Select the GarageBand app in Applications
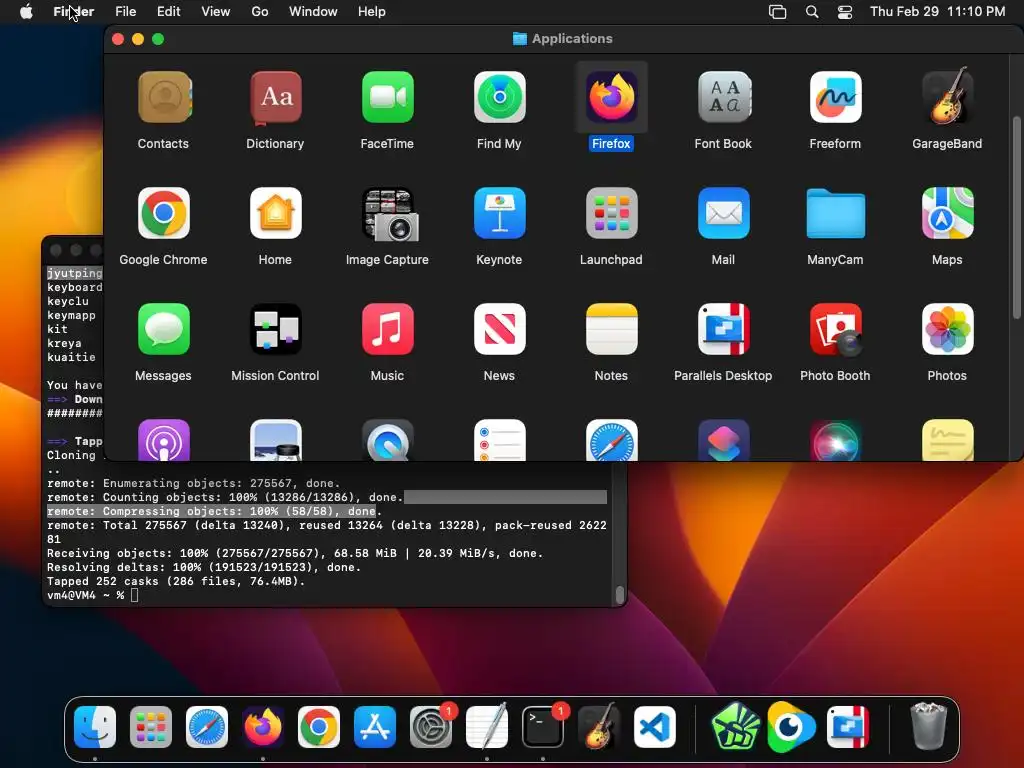Image resolution: width=1024 pixels, height=768 pixels. (948, 97)
